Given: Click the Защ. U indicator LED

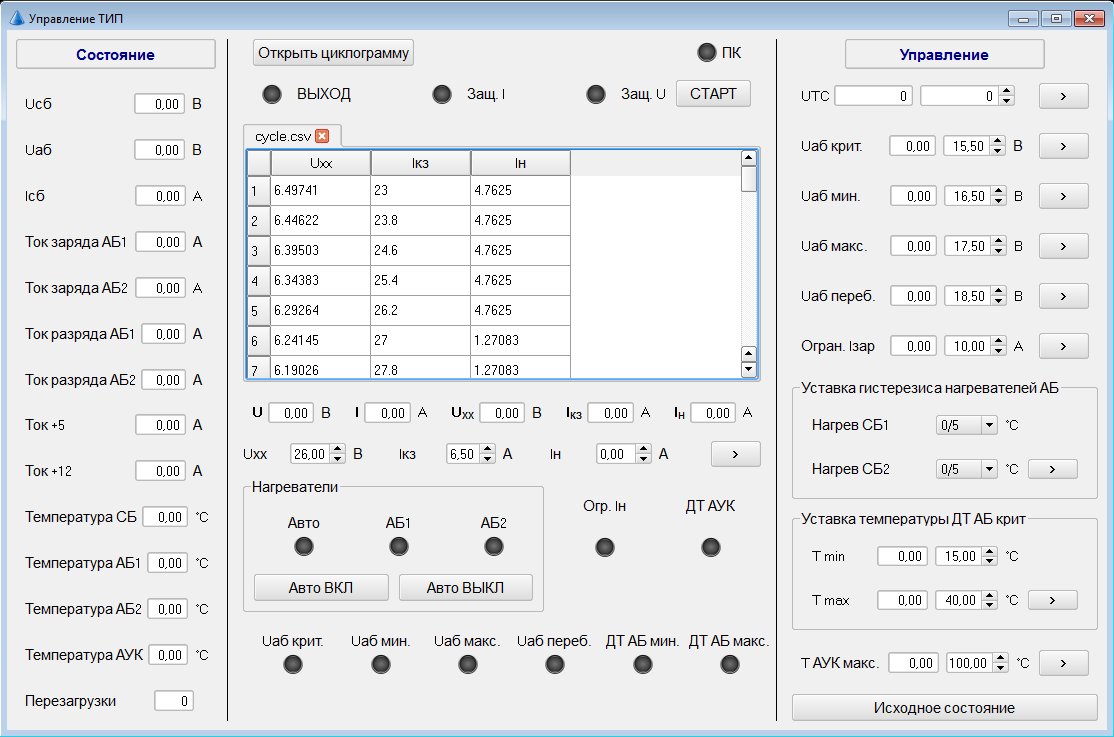Looking at the screenshot, I should (596, 95).
